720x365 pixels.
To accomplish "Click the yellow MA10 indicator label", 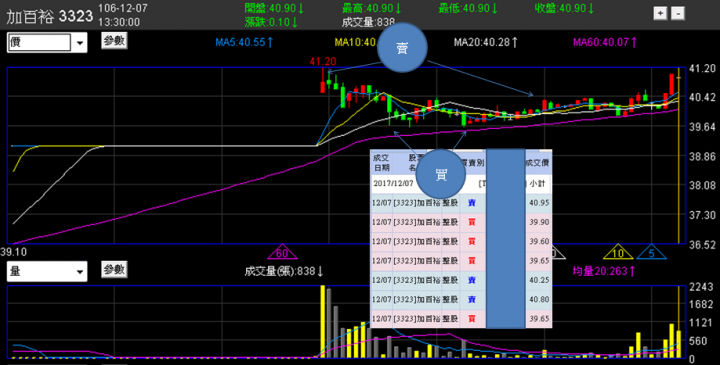I will 356,42.
